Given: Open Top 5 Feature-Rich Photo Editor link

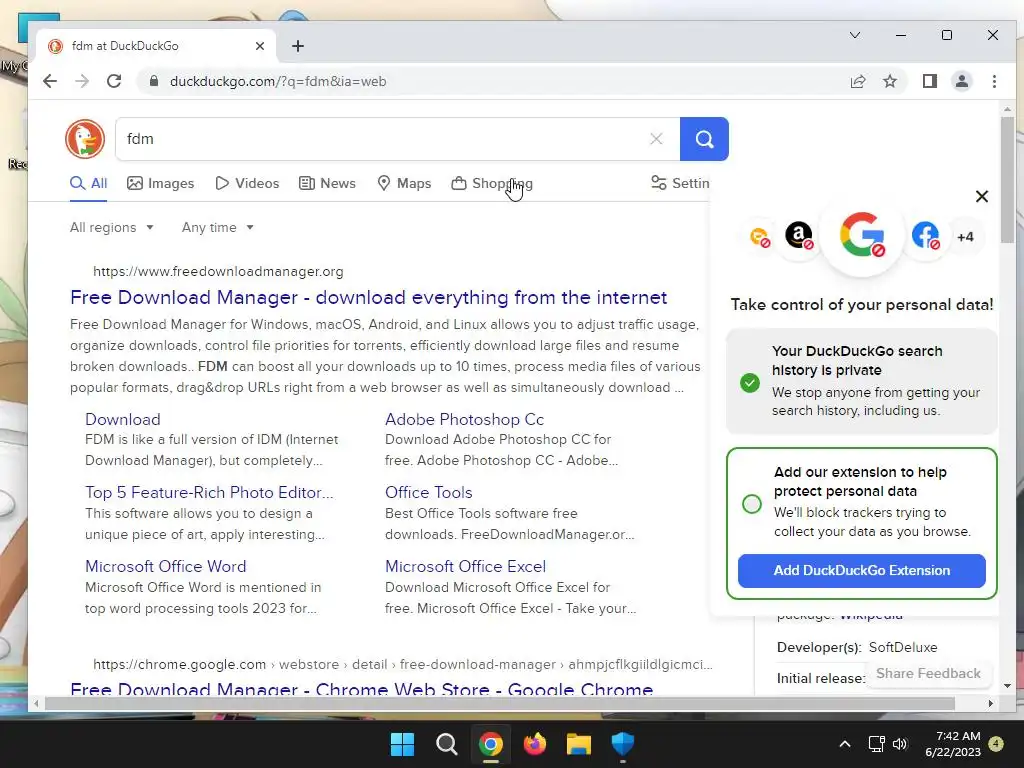Looking at the screenshot, I should click(209, 492).
